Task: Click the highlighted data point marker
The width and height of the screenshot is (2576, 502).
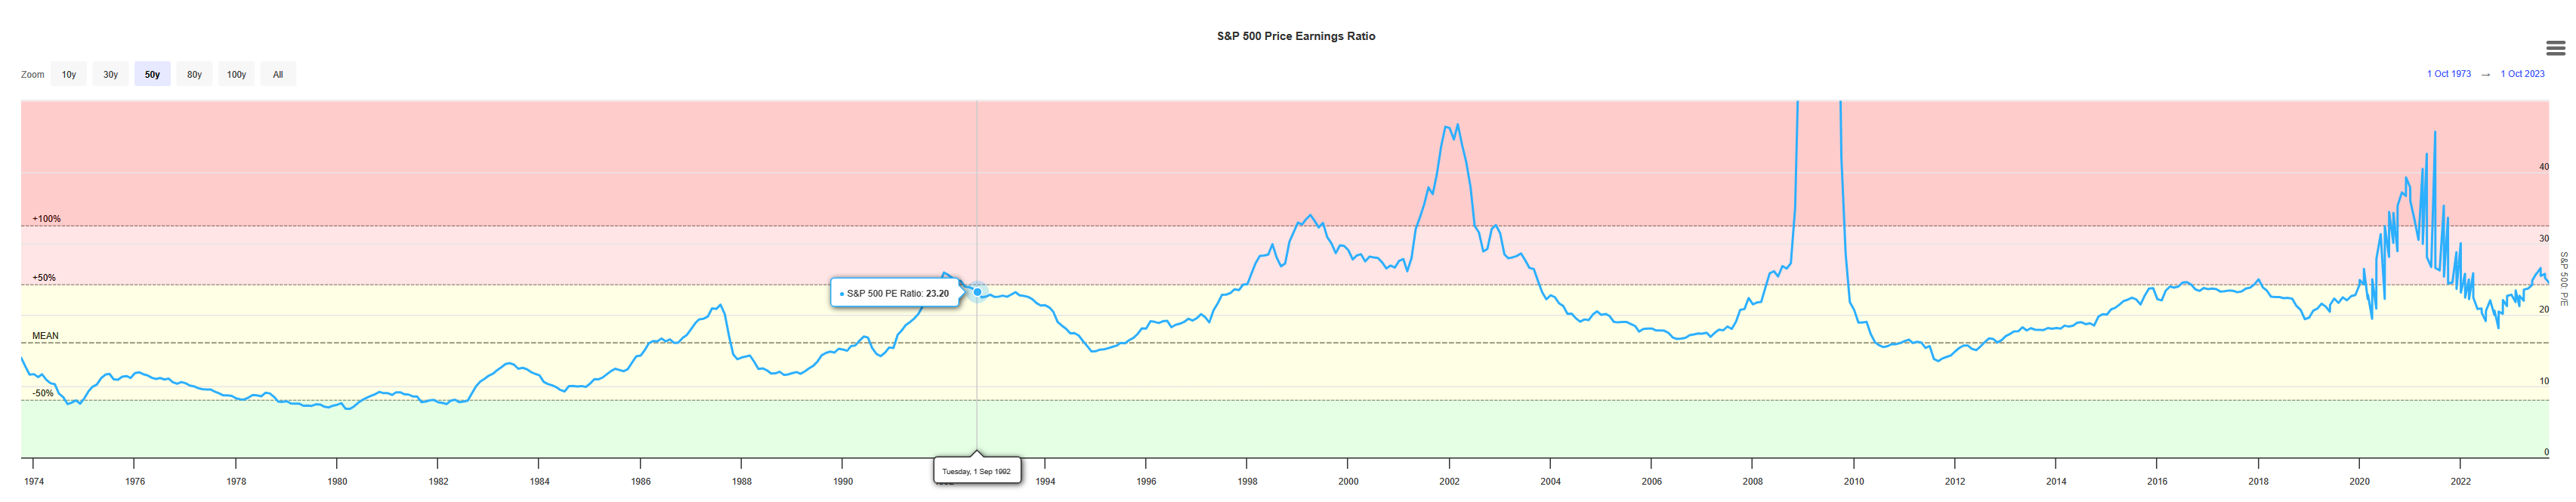Action: [x=977, y=292]
